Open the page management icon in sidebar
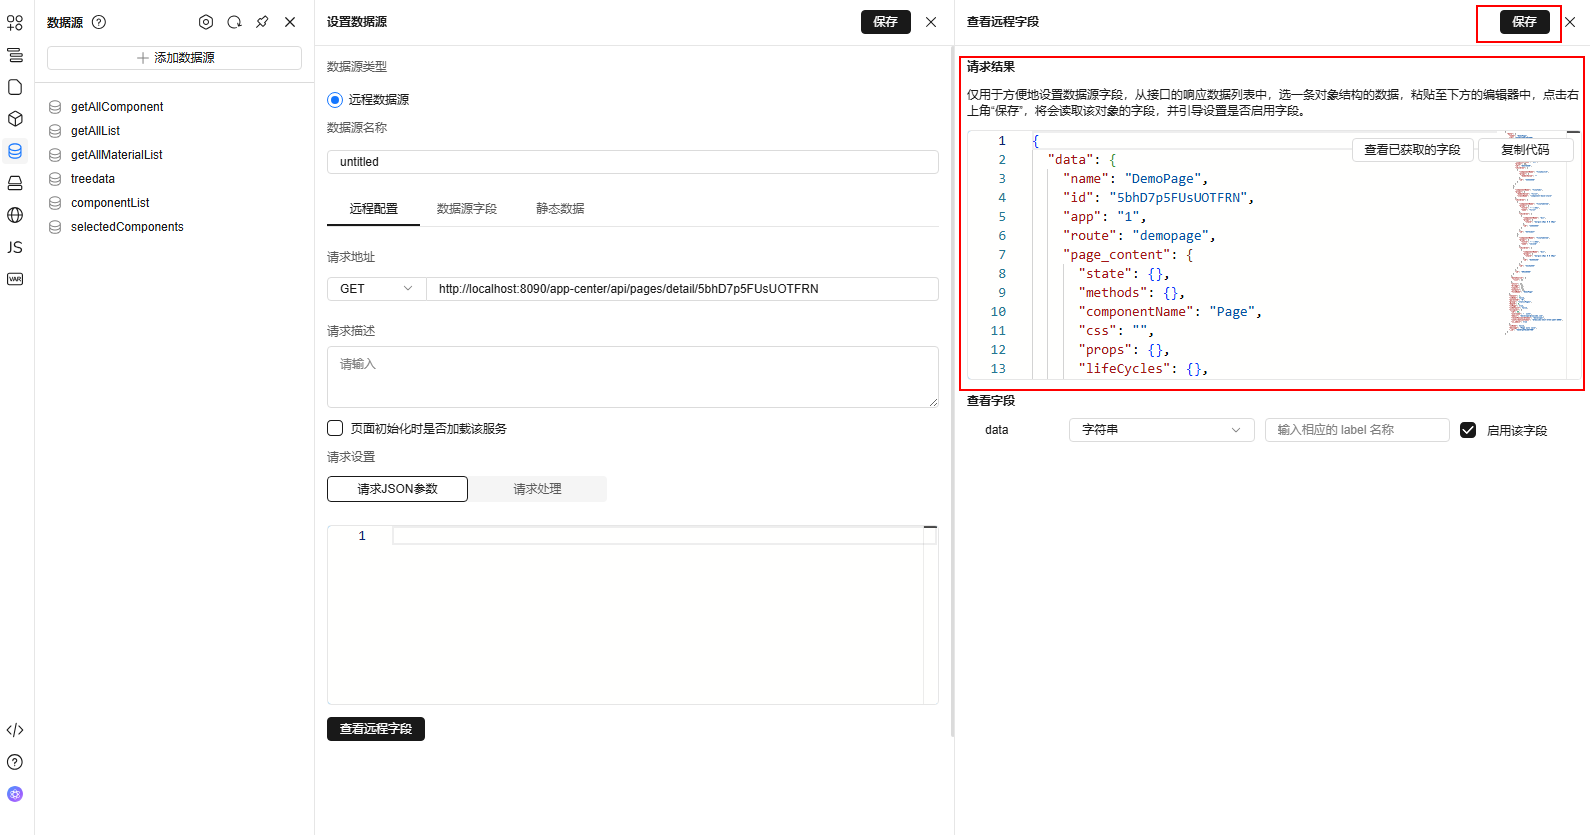The image size is (1590, 835). click(x=15, y=87)
